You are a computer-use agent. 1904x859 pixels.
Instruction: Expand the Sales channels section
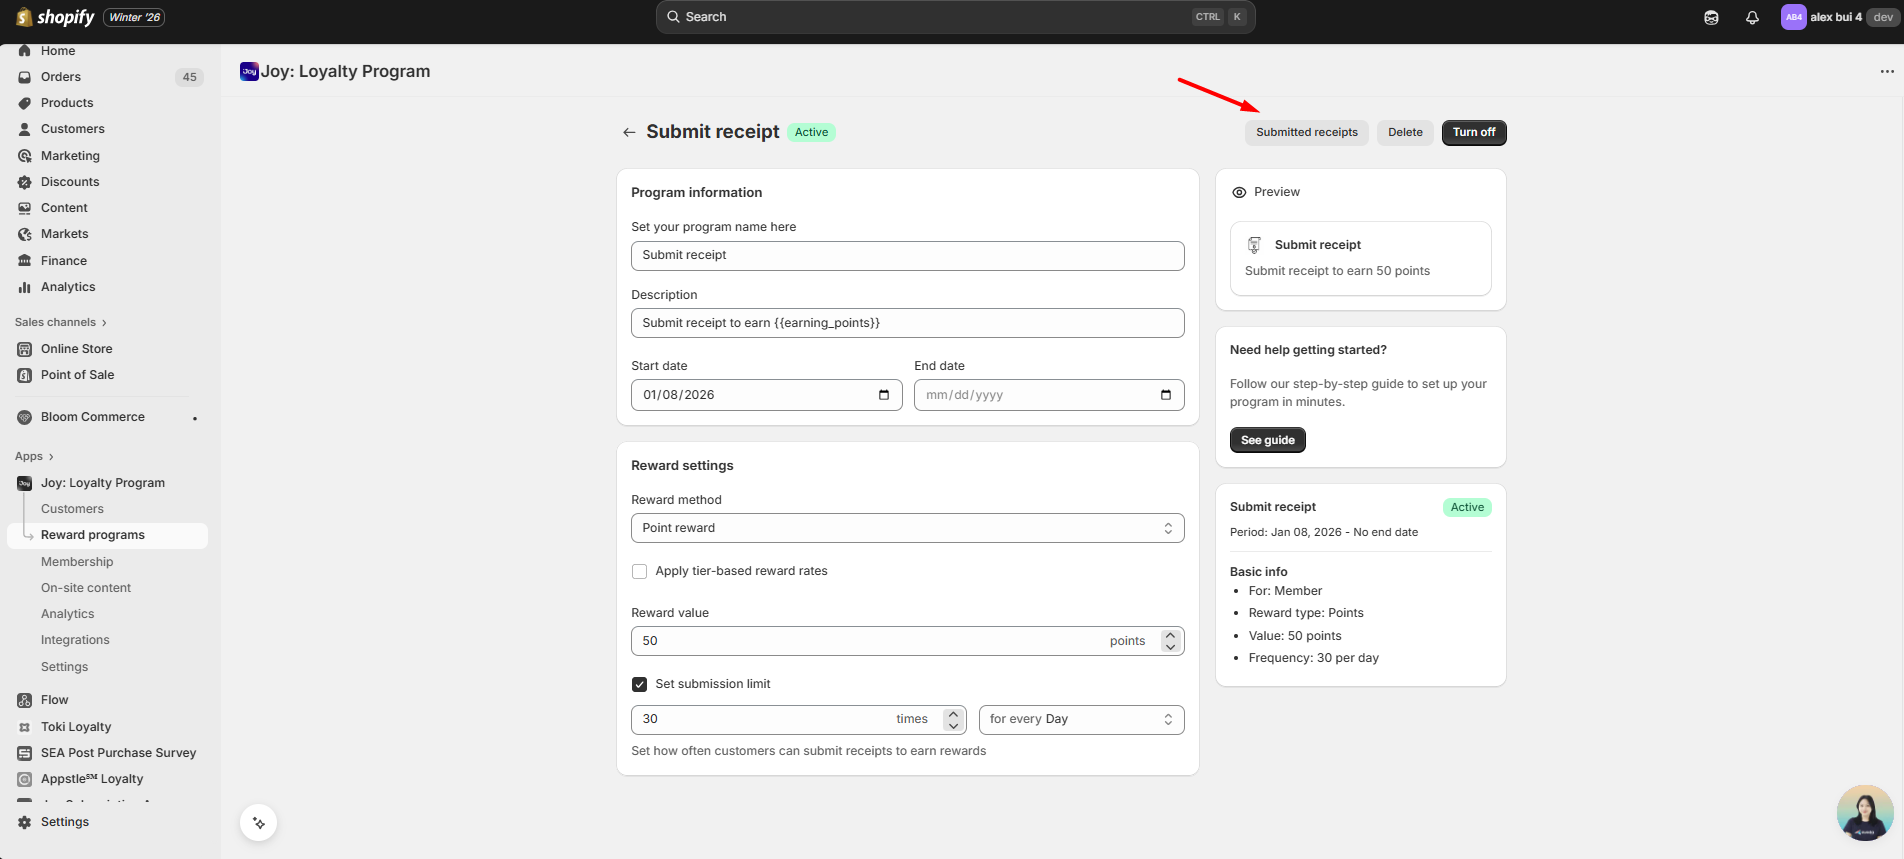[x=60, y=322]
